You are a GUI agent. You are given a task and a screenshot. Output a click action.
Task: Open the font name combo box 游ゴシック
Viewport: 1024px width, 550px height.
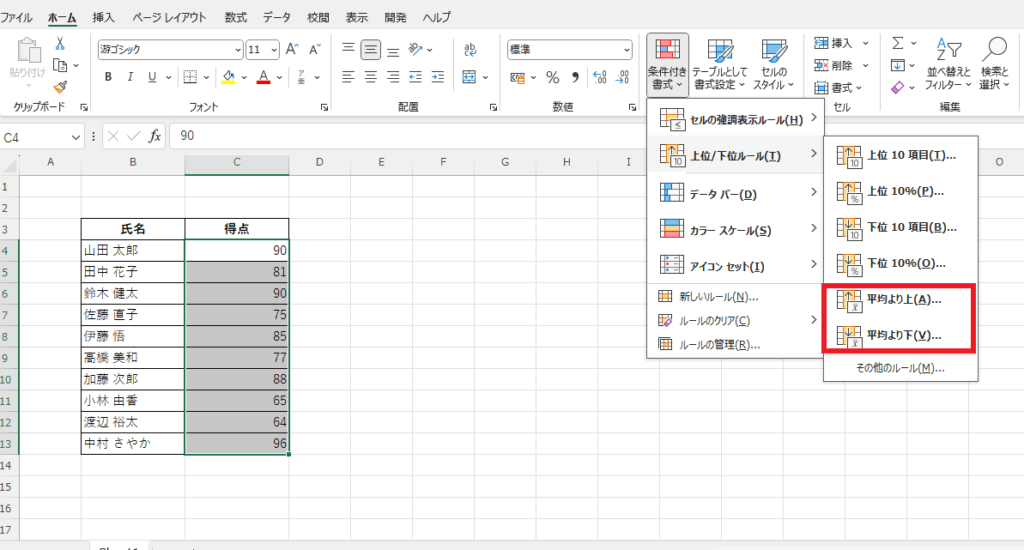[x=170, y=50]
